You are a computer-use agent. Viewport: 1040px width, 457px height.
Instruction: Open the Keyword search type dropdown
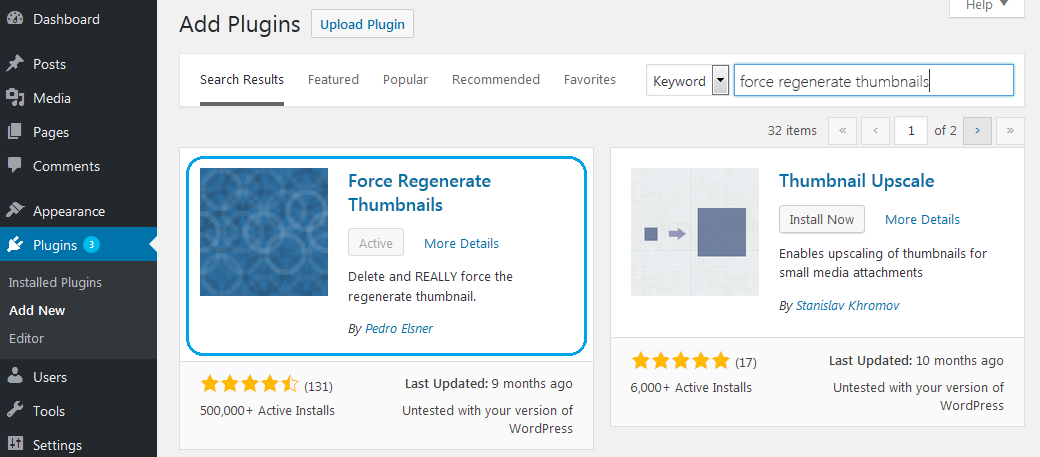coord(688,80)
